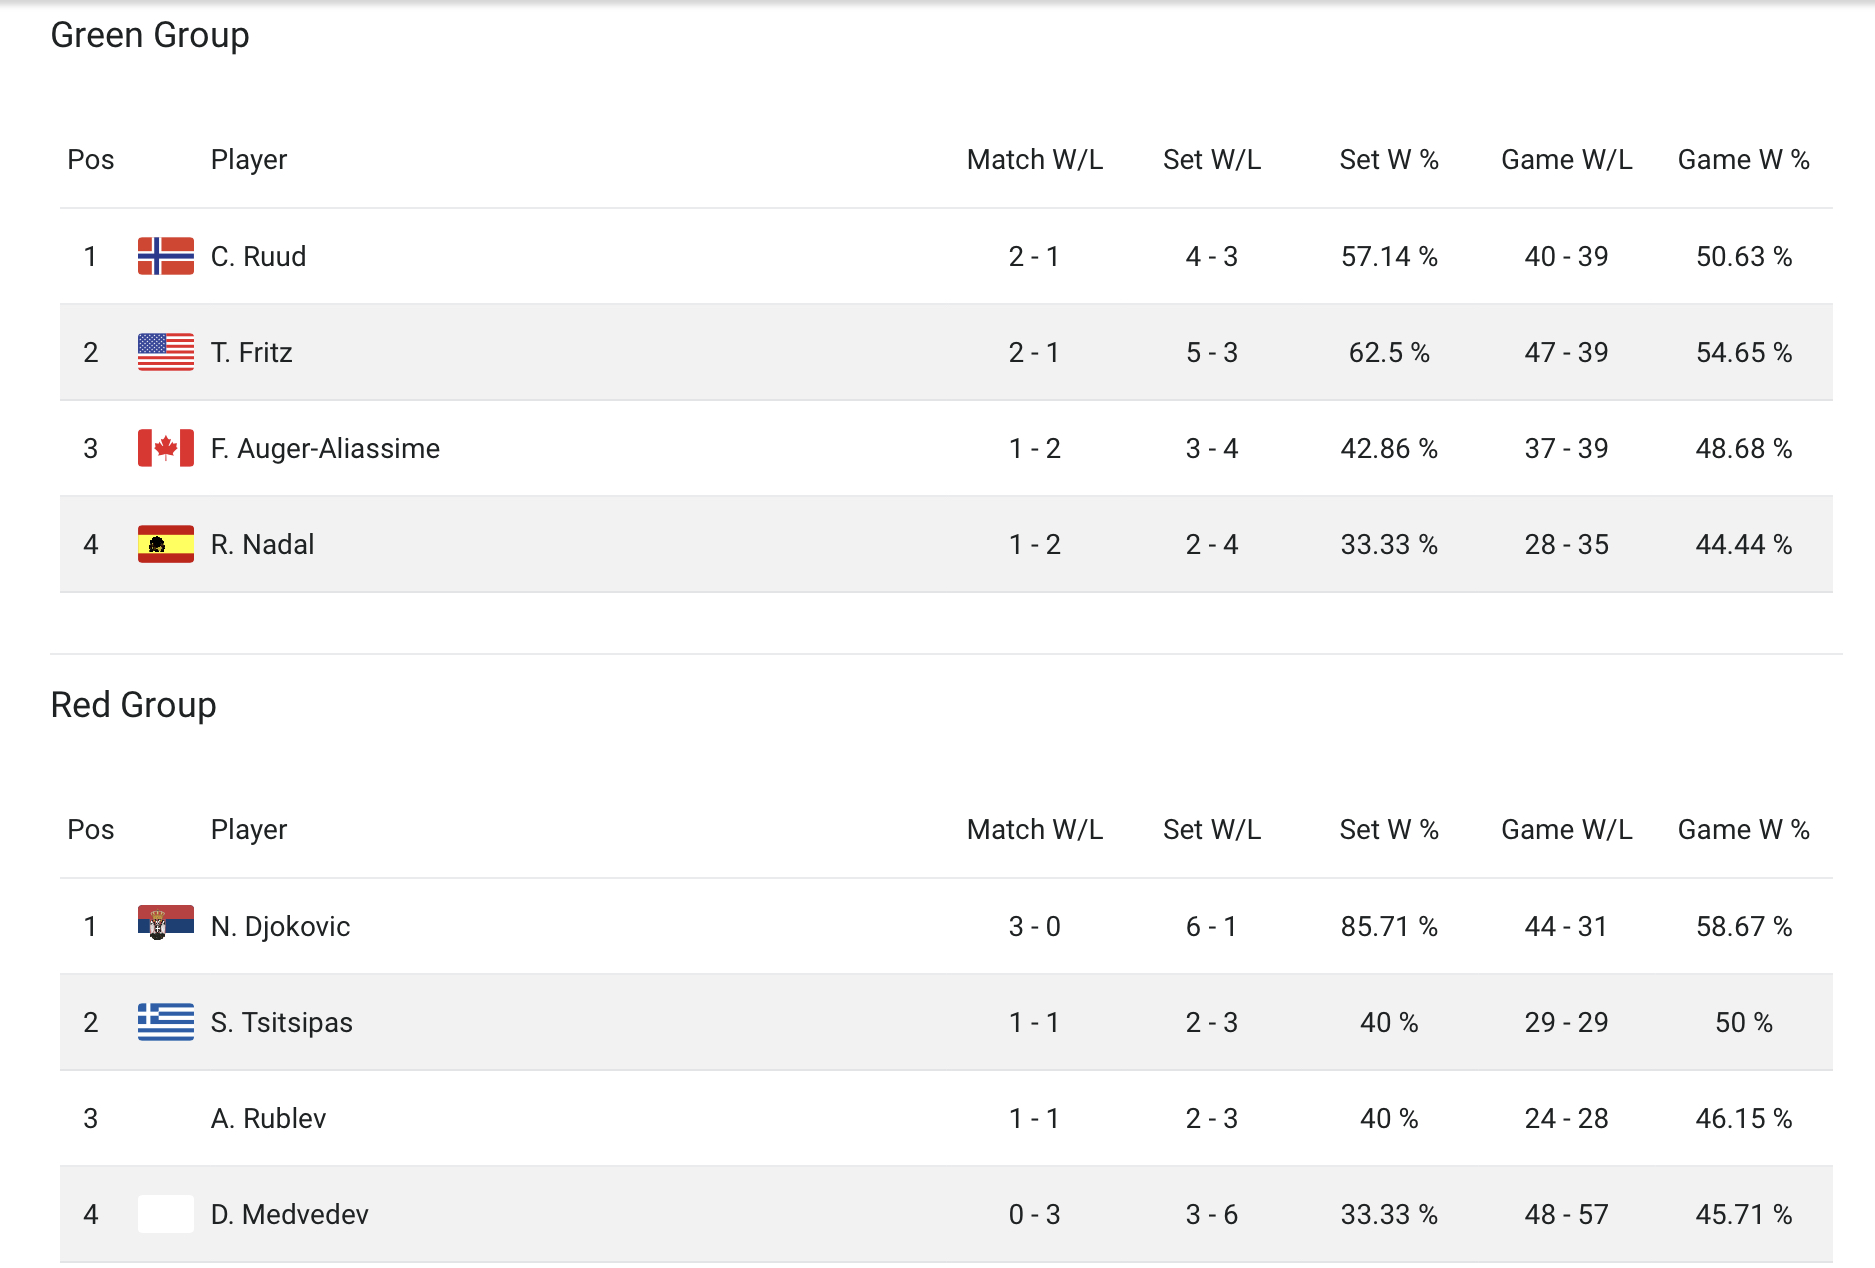Click the Green Group heading
The image size is (1875, 1268).
150,35
